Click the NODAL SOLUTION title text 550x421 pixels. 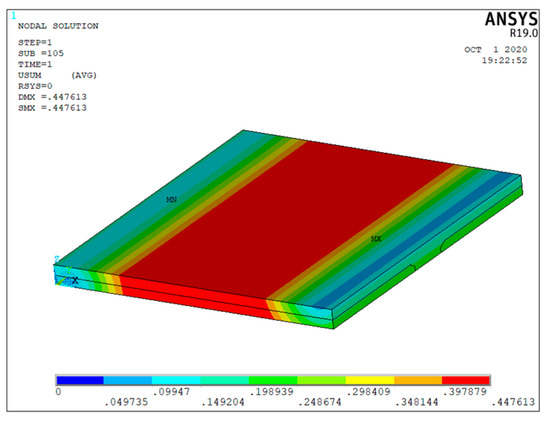(58, 26)
